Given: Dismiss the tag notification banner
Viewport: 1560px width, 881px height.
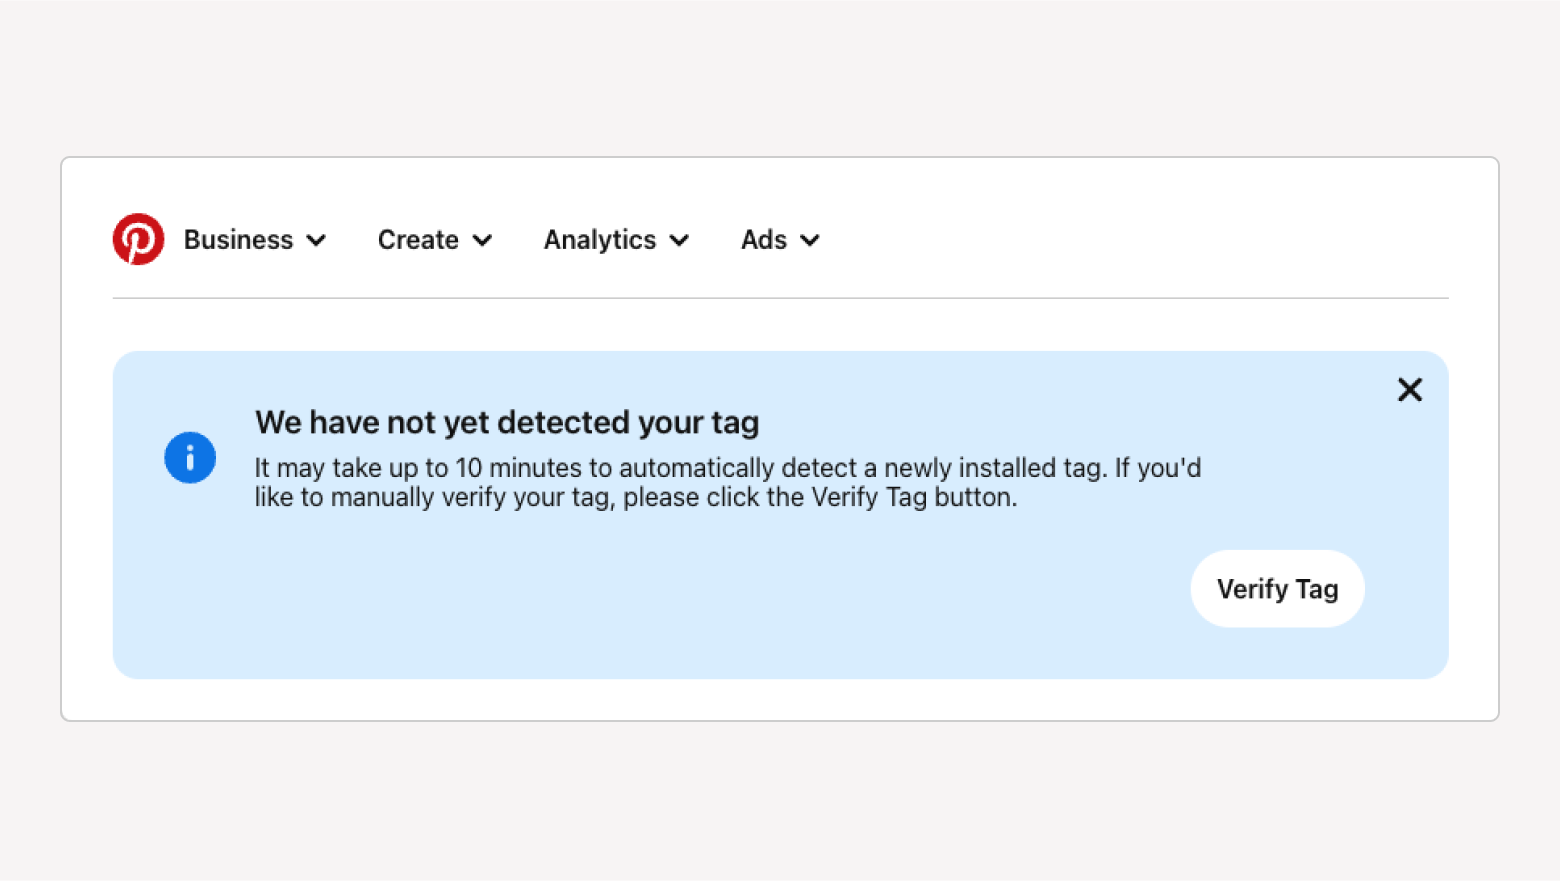Looking at the screenshot, I should click(1410, 390).
